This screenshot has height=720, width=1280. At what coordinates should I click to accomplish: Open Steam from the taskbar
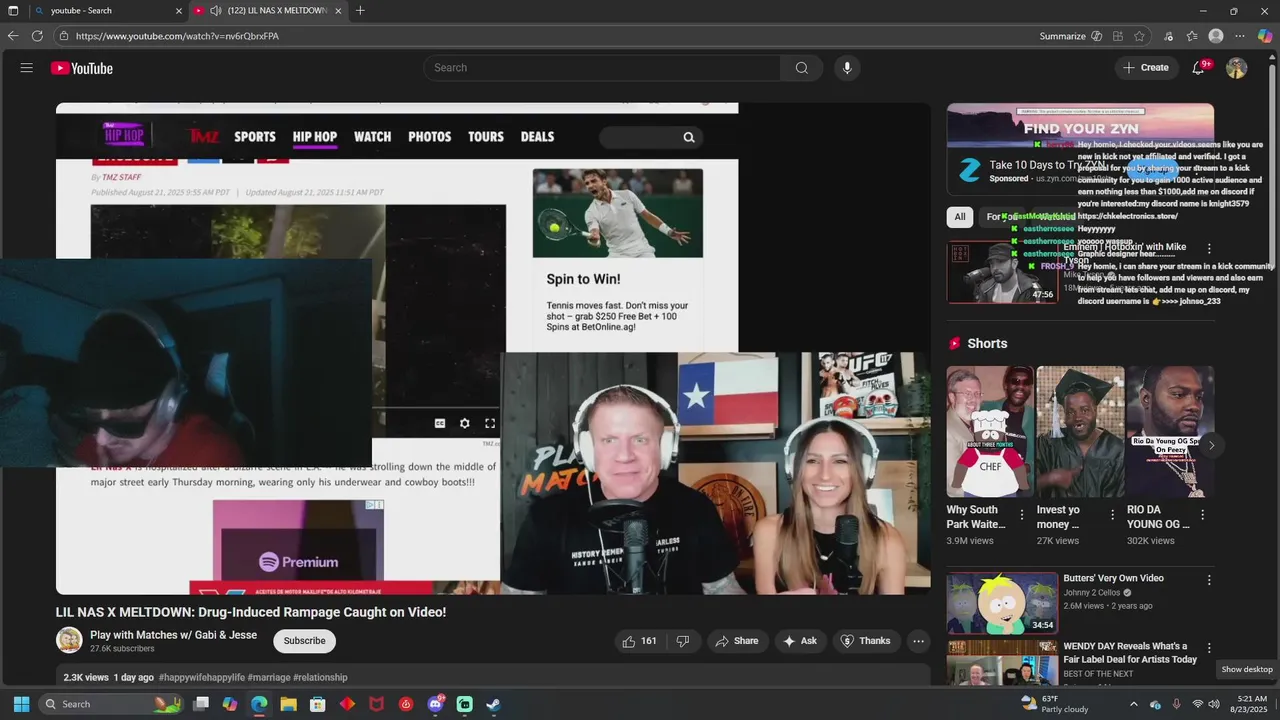[x=494, y=704]
